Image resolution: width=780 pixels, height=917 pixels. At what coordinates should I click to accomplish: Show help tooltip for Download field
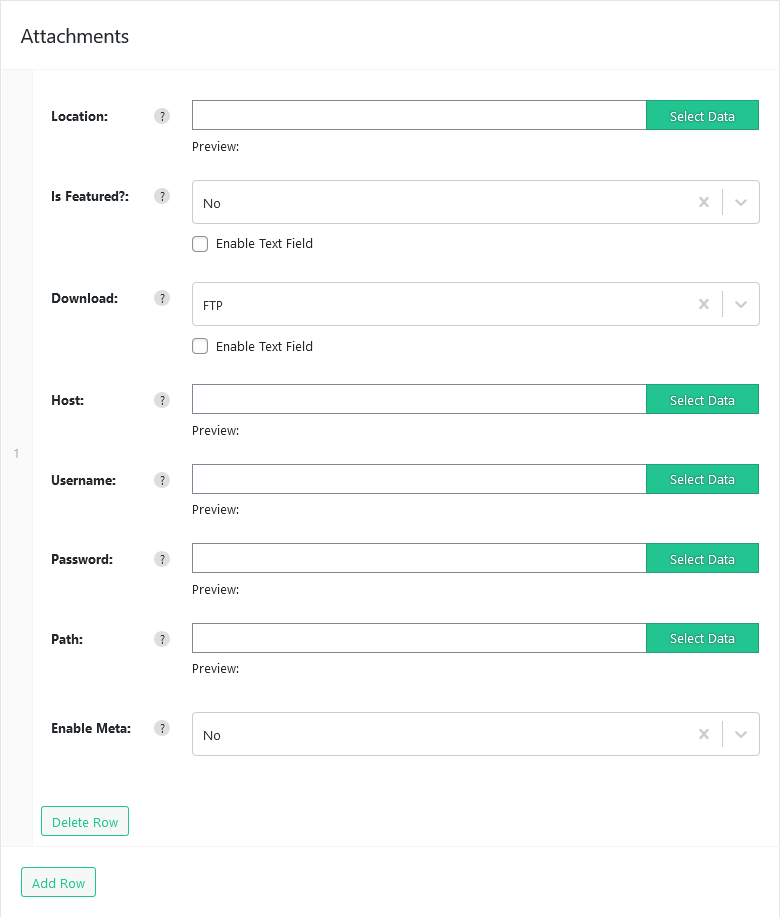pyautogui.click(x=162, y=298)
